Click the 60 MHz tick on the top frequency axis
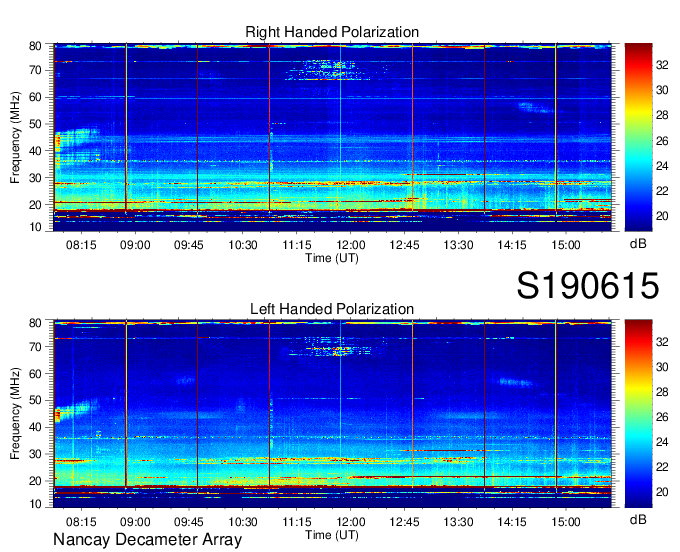This screenshot has width=680, height=552. pyautogui.click(x=35, y=97)
